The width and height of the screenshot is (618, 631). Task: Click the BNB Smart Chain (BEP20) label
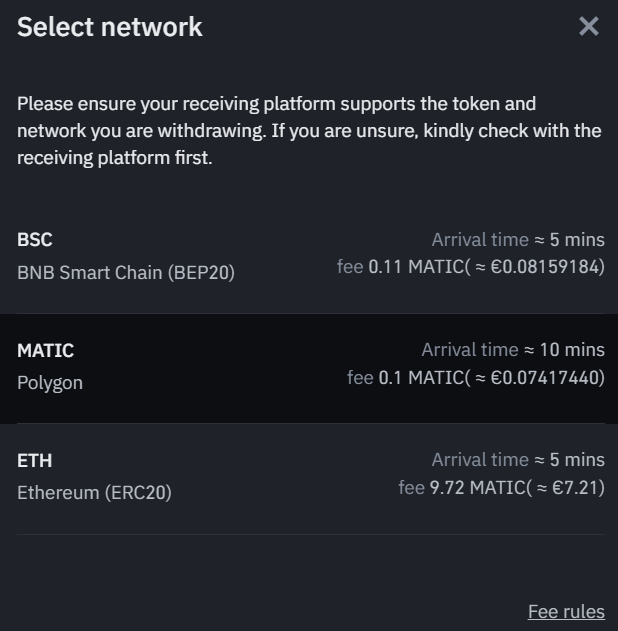coord(126,272)
